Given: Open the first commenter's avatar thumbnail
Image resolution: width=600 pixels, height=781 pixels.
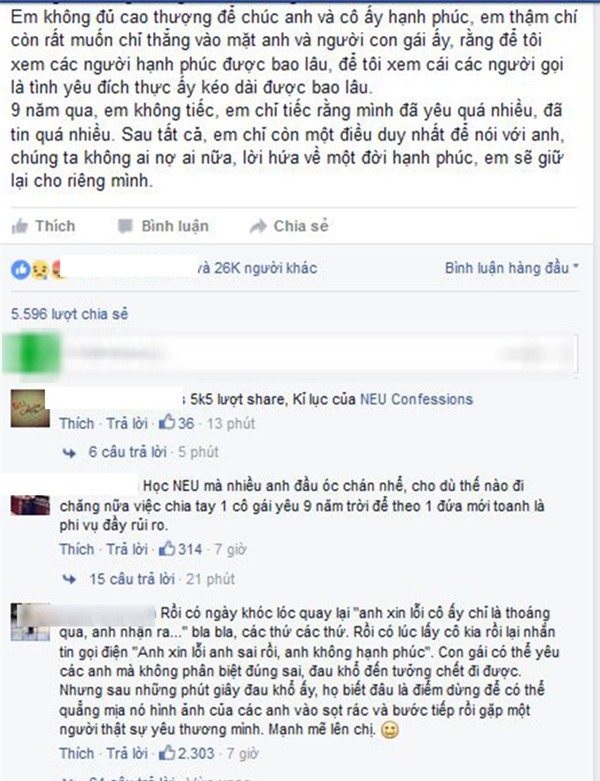Looking at the screenshot, I should pyautogui.click(x=30, y=408).
